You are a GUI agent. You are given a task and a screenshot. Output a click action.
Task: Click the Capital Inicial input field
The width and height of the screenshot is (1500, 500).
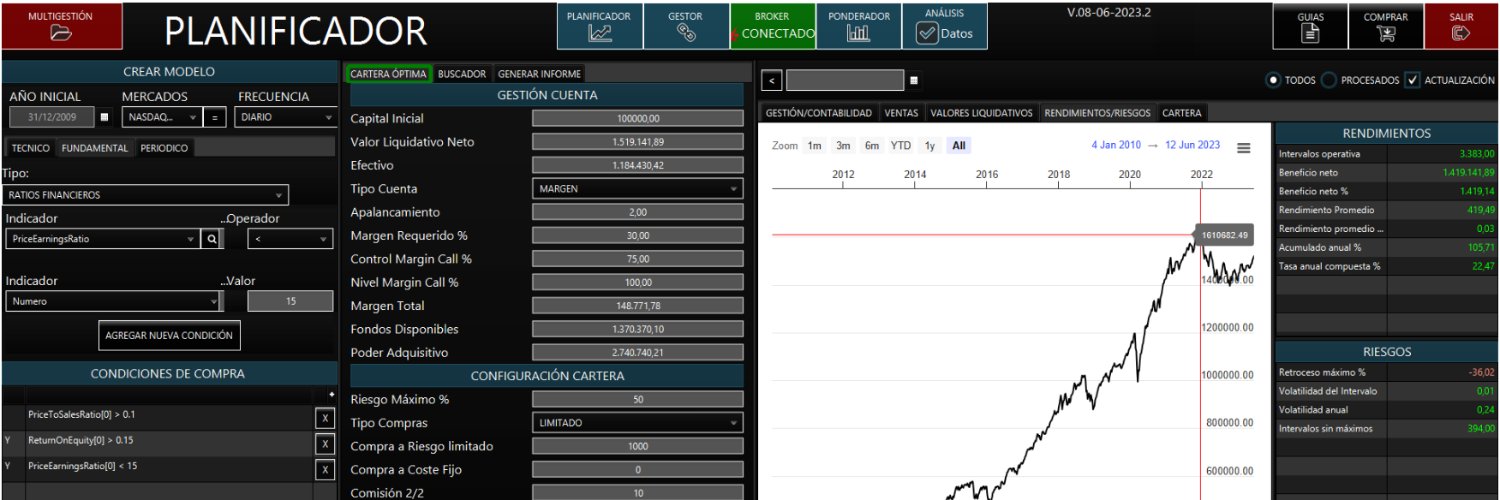coord(638,119)
